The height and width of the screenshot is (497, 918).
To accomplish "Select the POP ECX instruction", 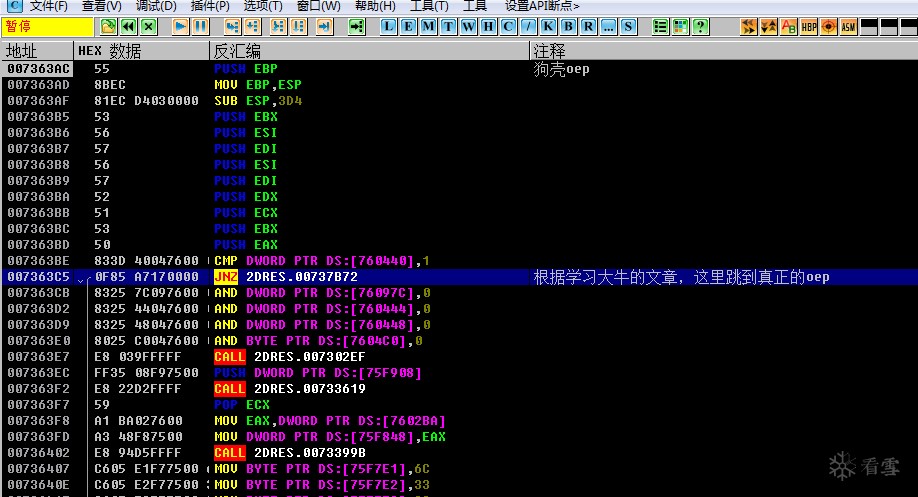I will click(x=242, y=405).
